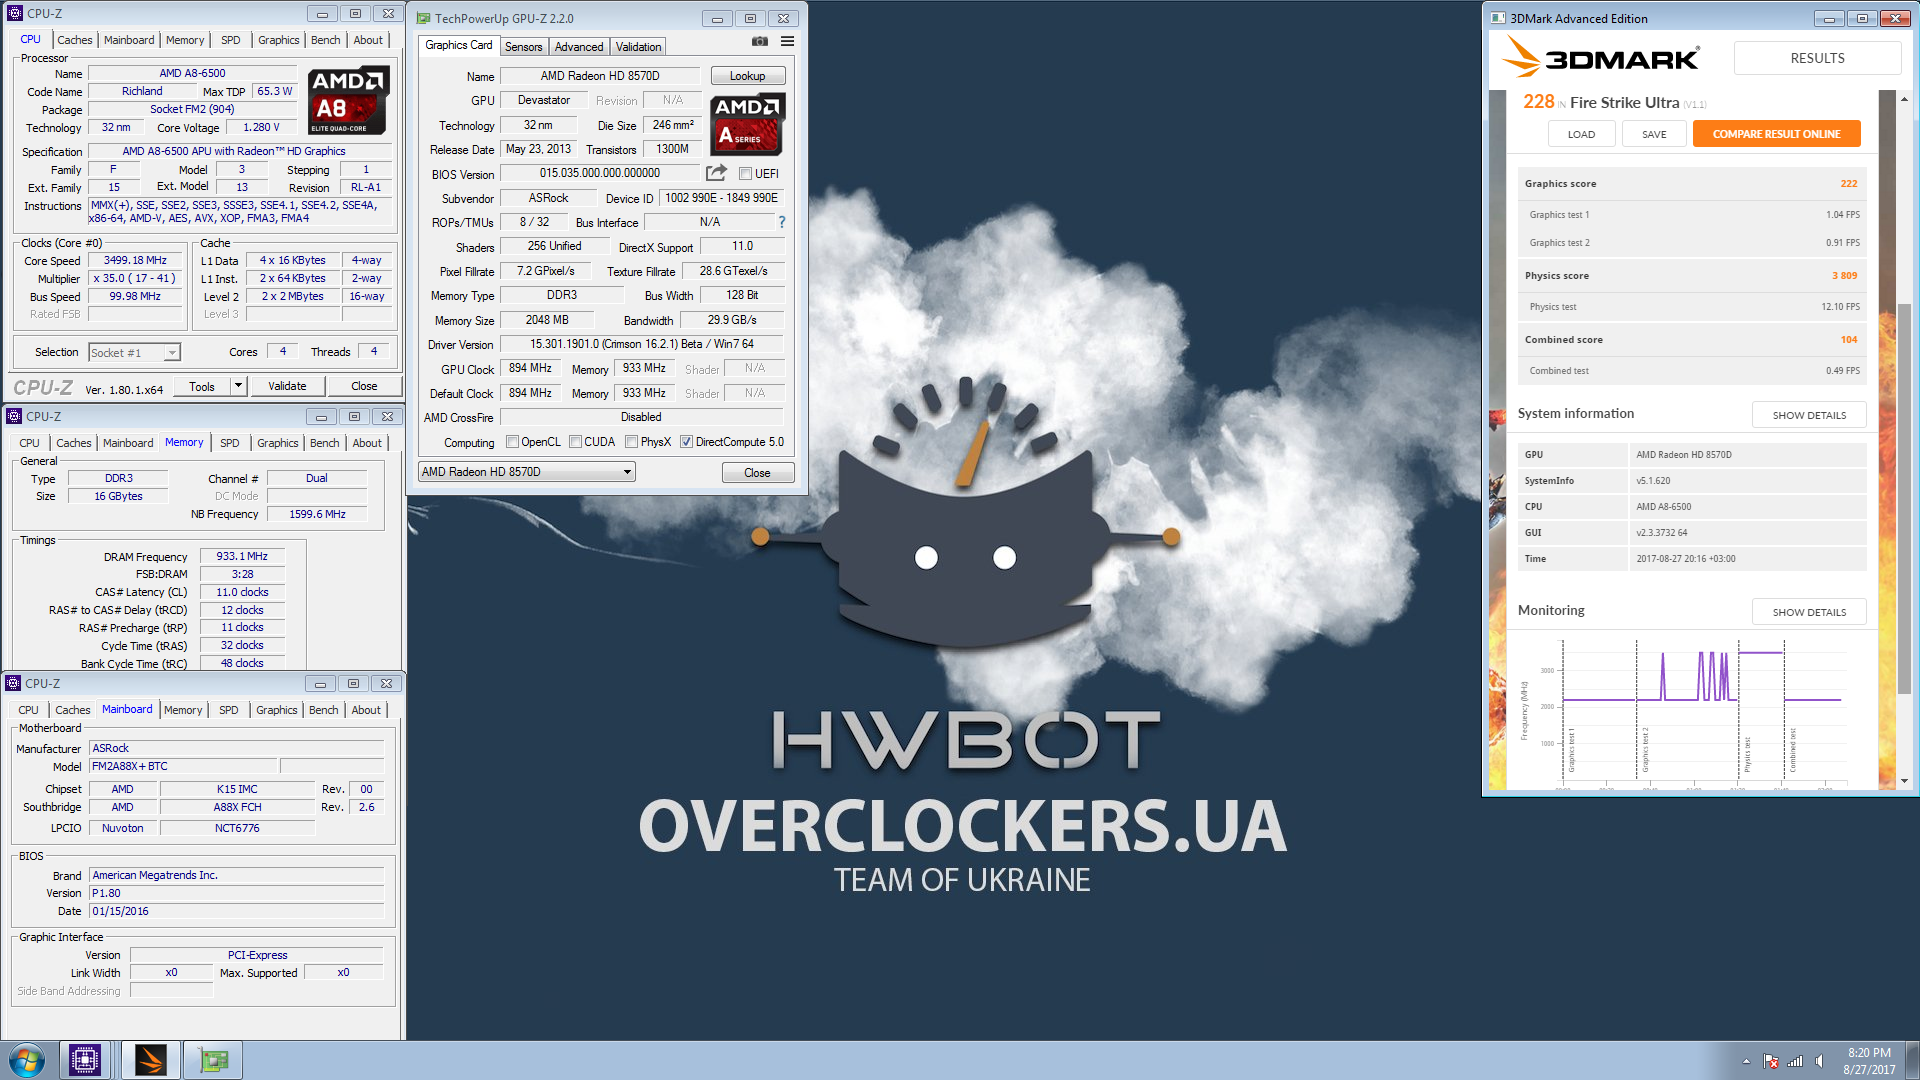Click SAVE in 3DMark
The height and width of the screenshot is (1080, 1920).
coord(1654,134)
